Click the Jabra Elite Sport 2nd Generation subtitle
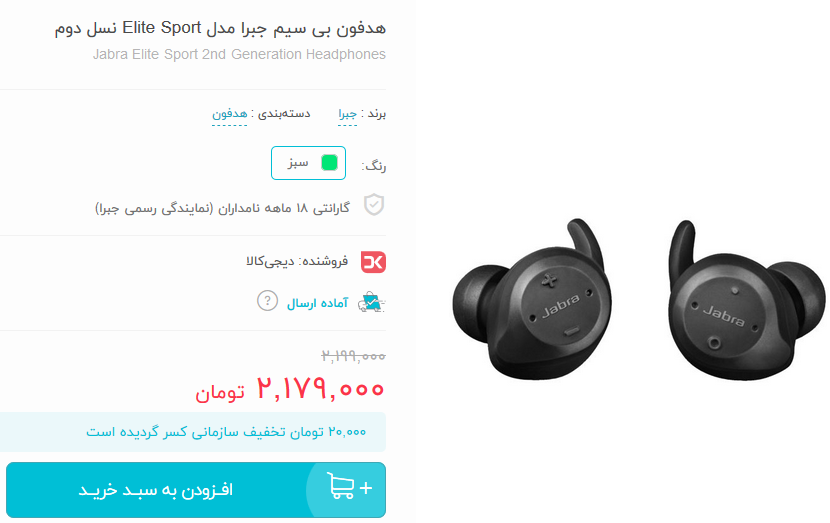Screen dimensions: 830x523 239,55
